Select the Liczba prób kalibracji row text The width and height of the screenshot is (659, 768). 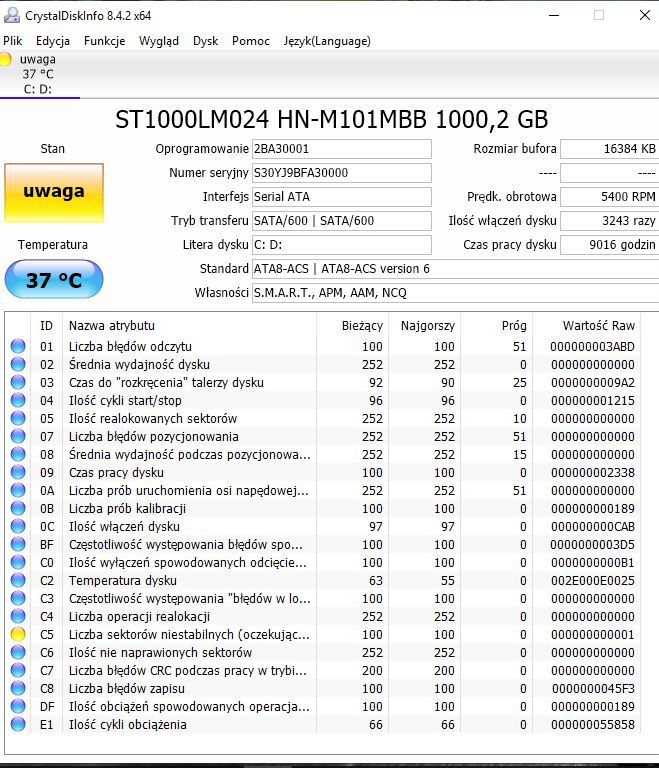[127, 508]
